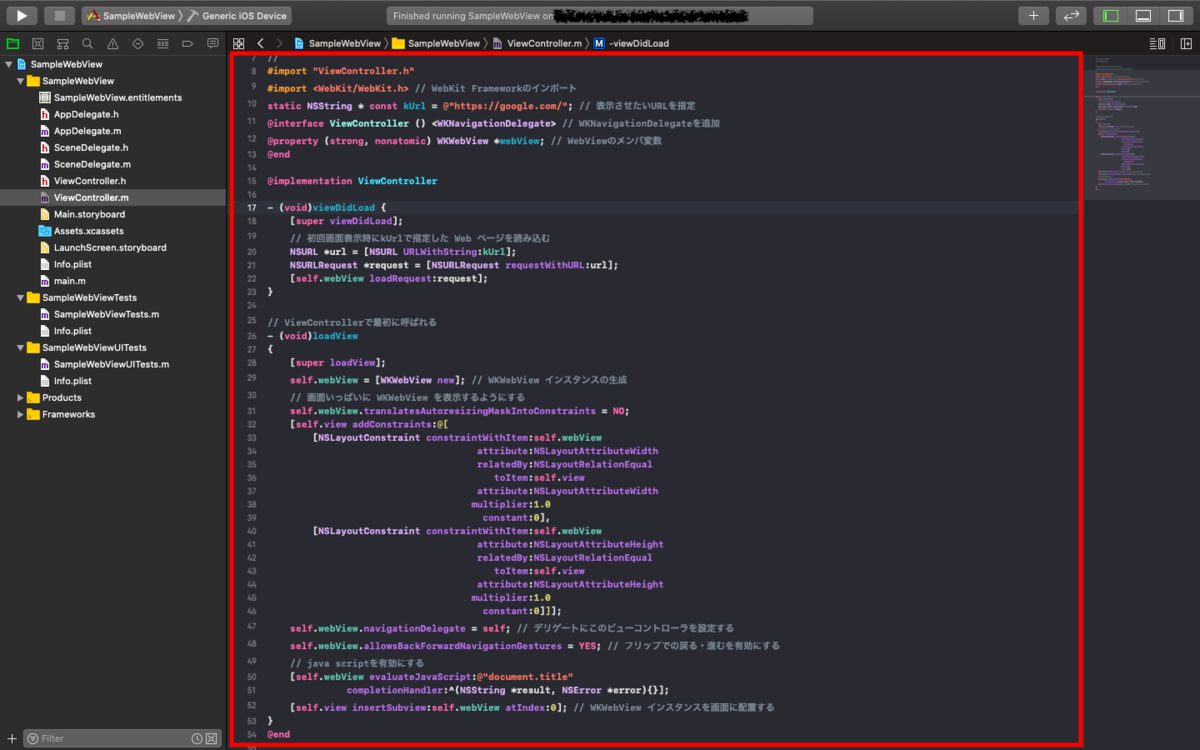1200x750 pixels.
Task: Open the Test navigator diamond icon
Action: pyautogui.click(x=138, y=43)
